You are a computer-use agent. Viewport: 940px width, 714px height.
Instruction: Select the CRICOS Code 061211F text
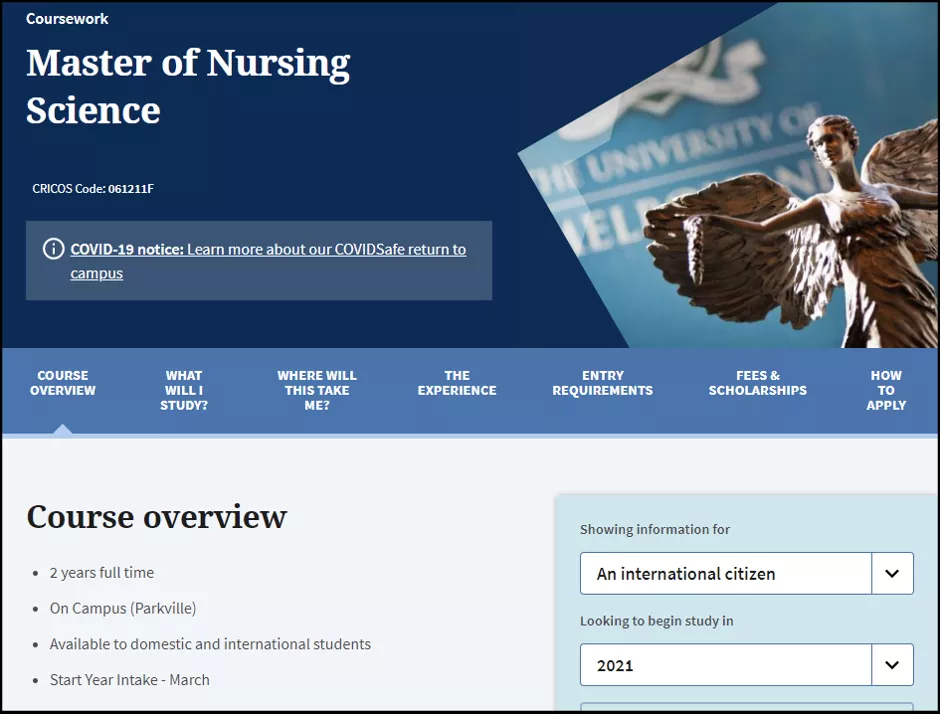[93, 189]
